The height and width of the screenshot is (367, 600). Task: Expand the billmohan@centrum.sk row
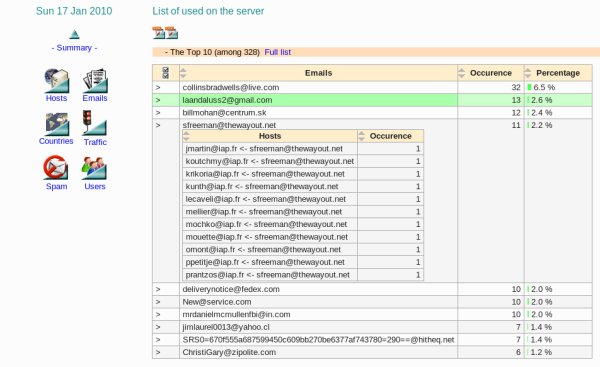point(158,113)
